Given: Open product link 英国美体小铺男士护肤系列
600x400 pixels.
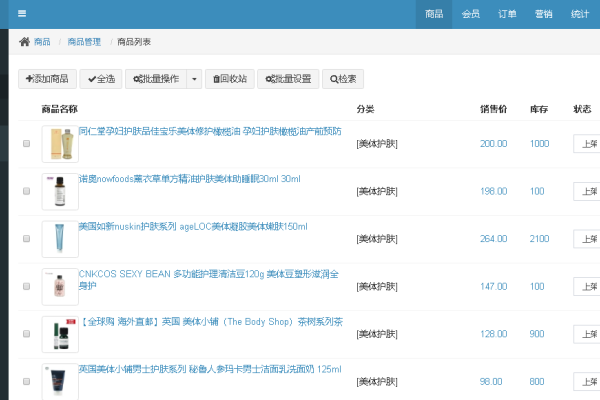Looking at the screenshot, I should coord(210,369).
